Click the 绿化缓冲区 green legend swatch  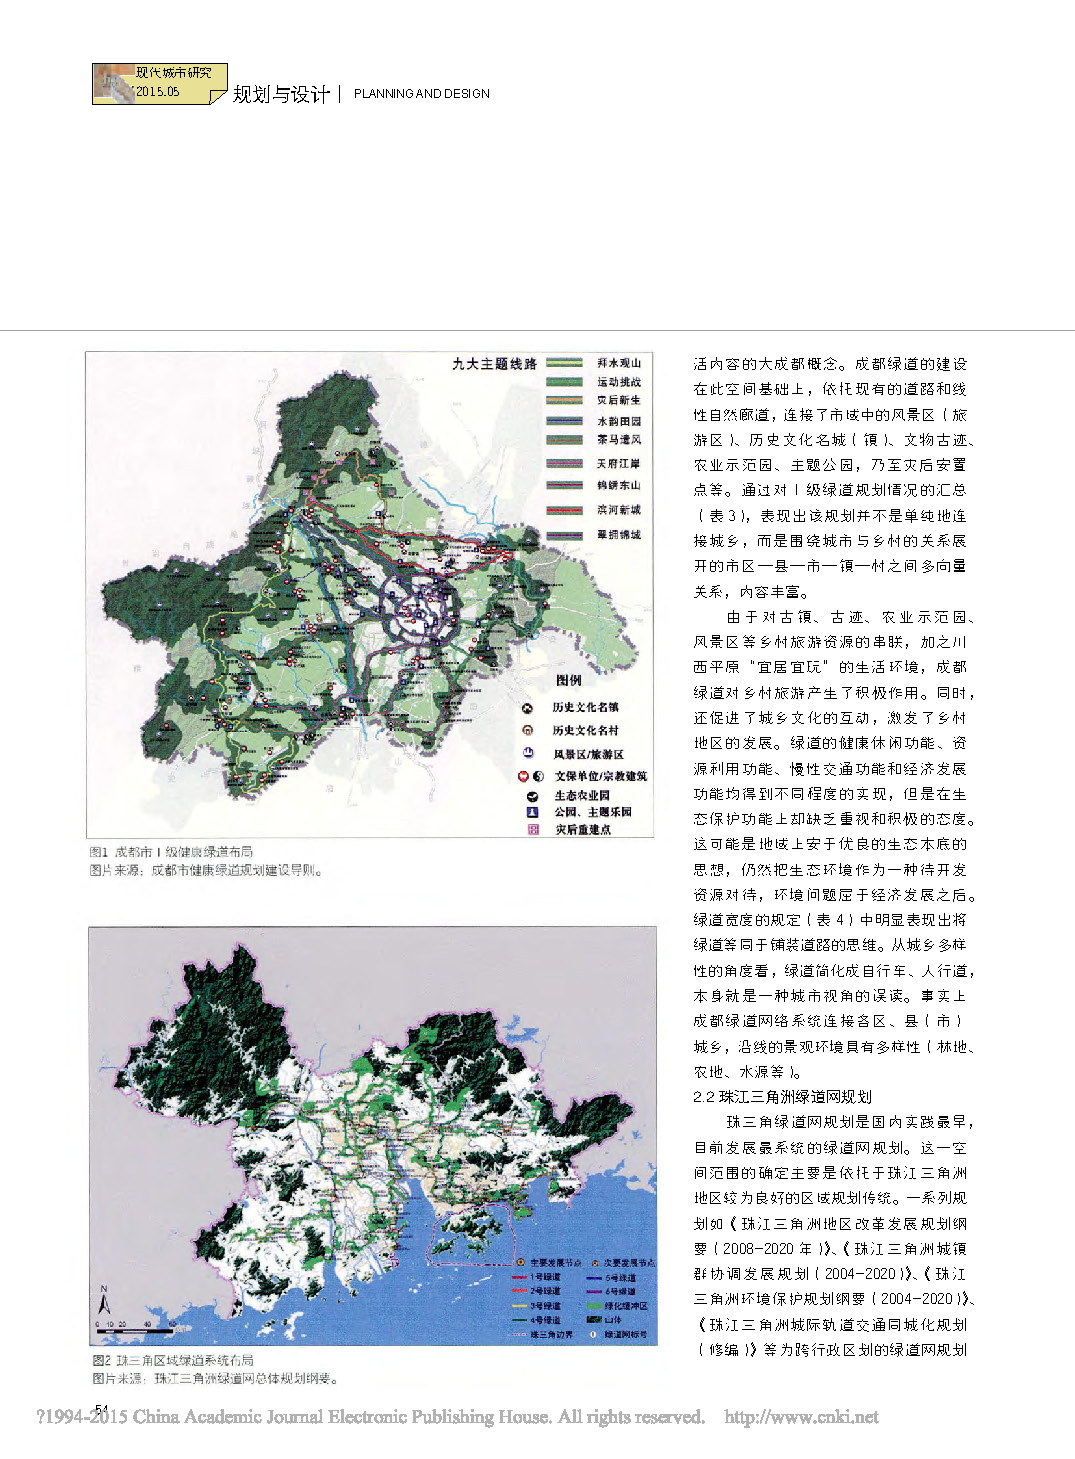594,1306
